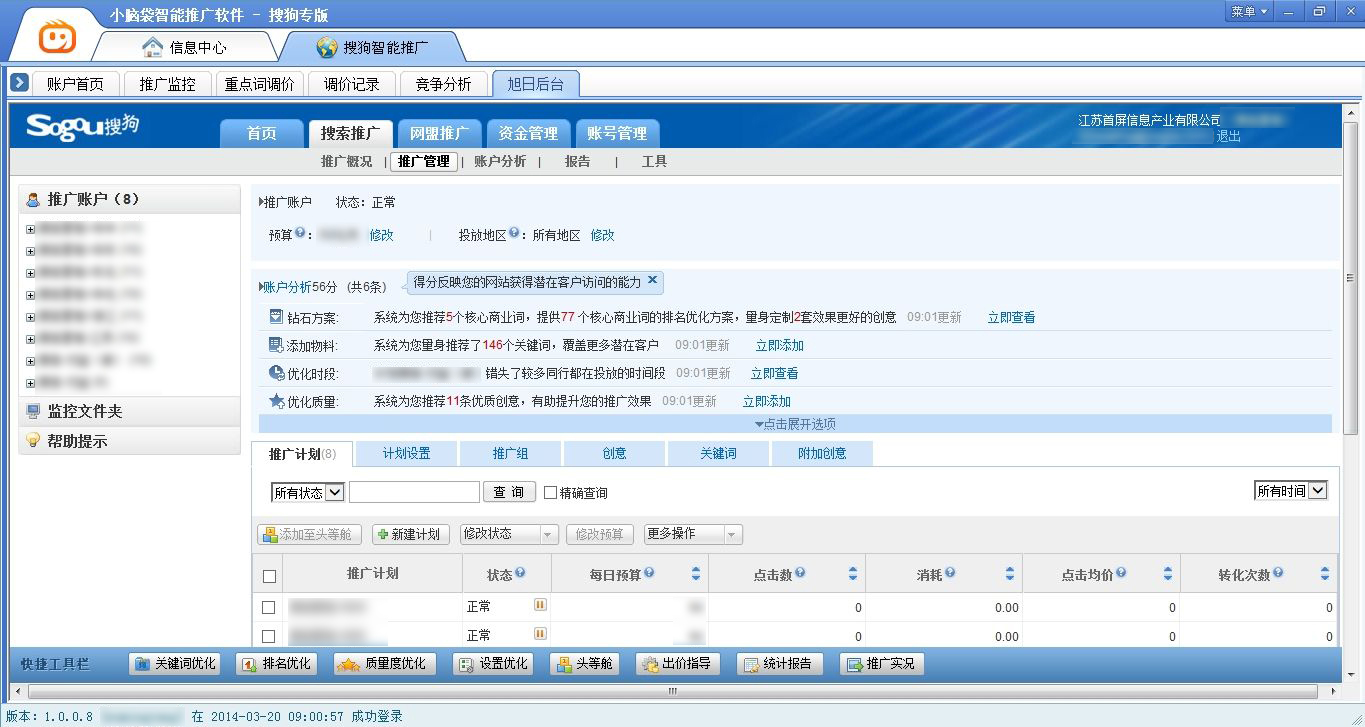This screenshot has width=1365, height=727.
Task: Open the 所有时间 dropdown on the right
Action: pyautogui.click(x=1290, y=489)
